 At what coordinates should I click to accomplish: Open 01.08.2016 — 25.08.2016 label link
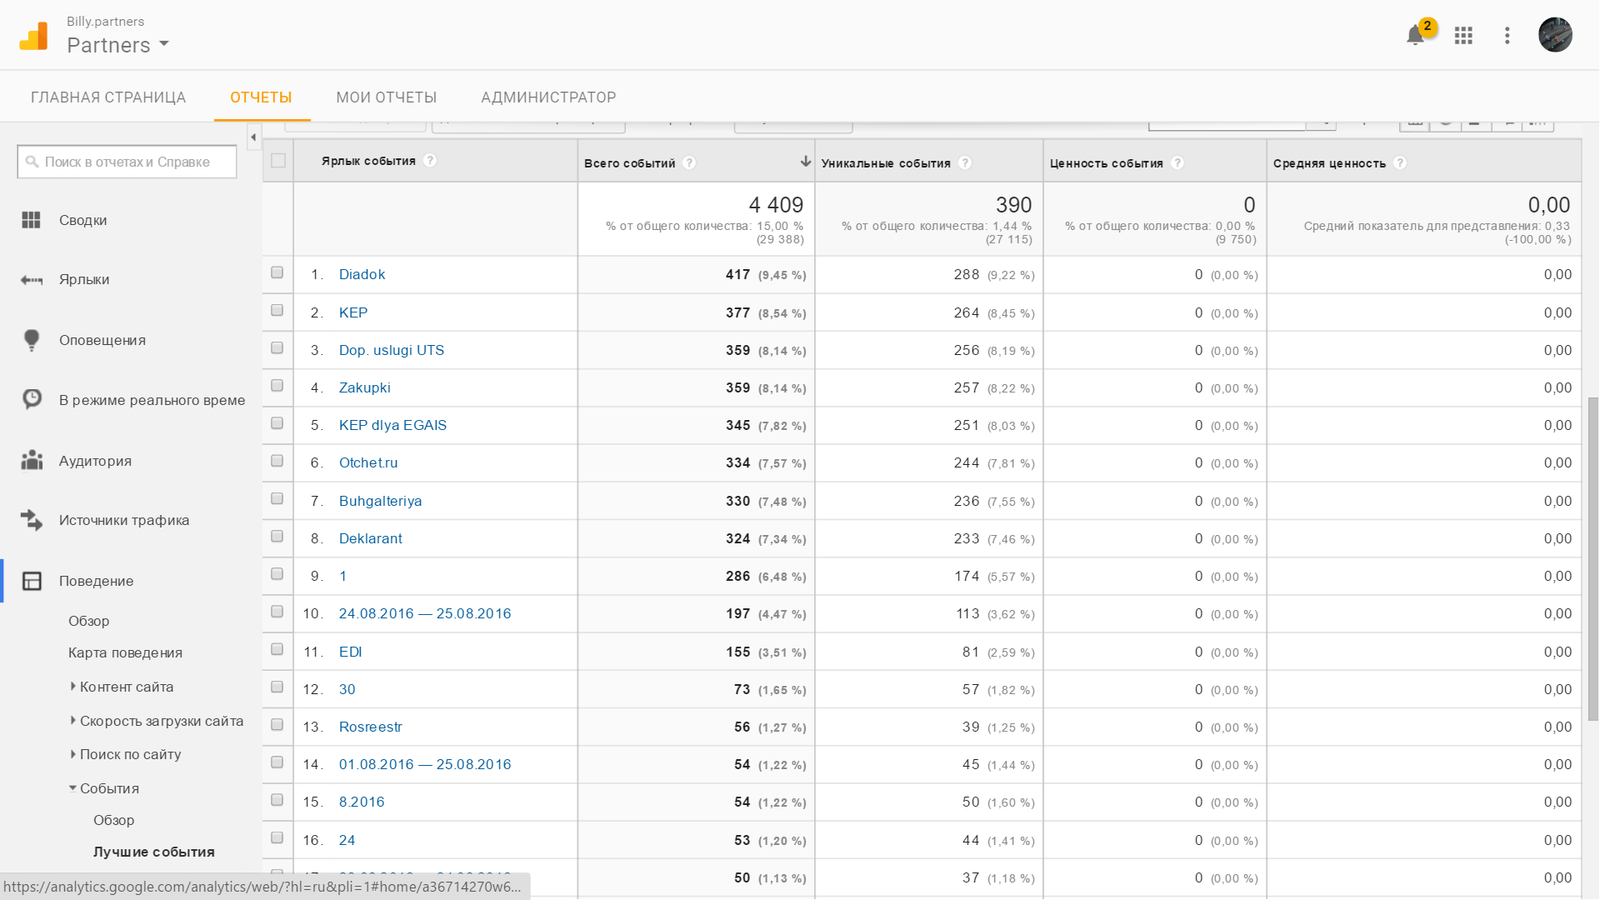tap(425, 764)
